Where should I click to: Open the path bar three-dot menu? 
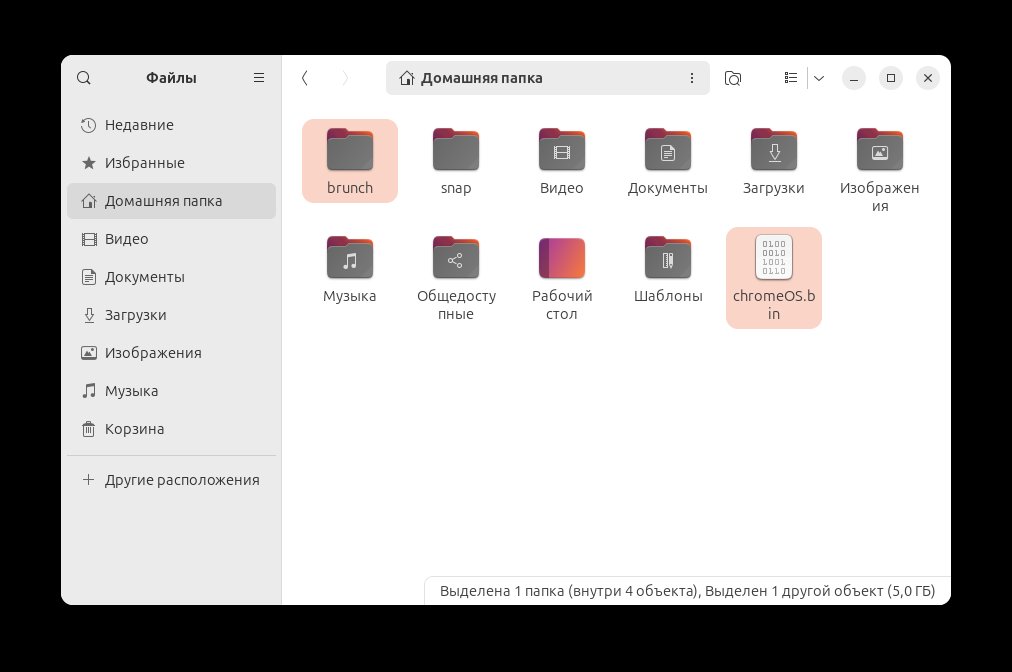coord(691,78)
